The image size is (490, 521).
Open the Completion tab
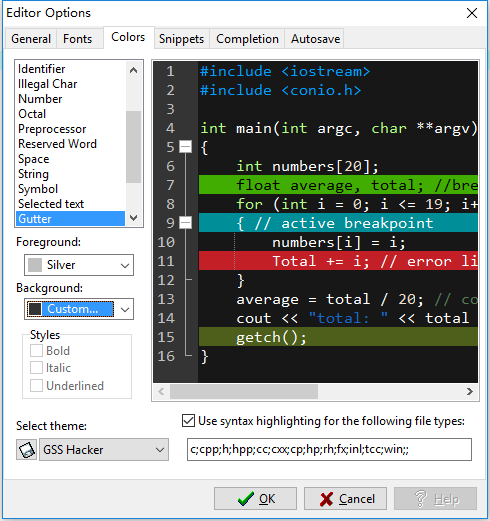[x=247, y=39]
